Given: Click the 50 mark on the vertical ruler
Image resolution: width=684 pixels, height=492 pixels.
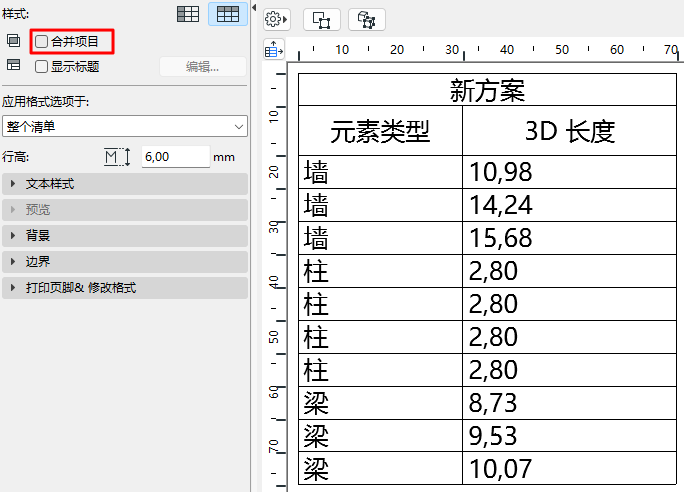Looking at the screenshot, I should [274, 337].
